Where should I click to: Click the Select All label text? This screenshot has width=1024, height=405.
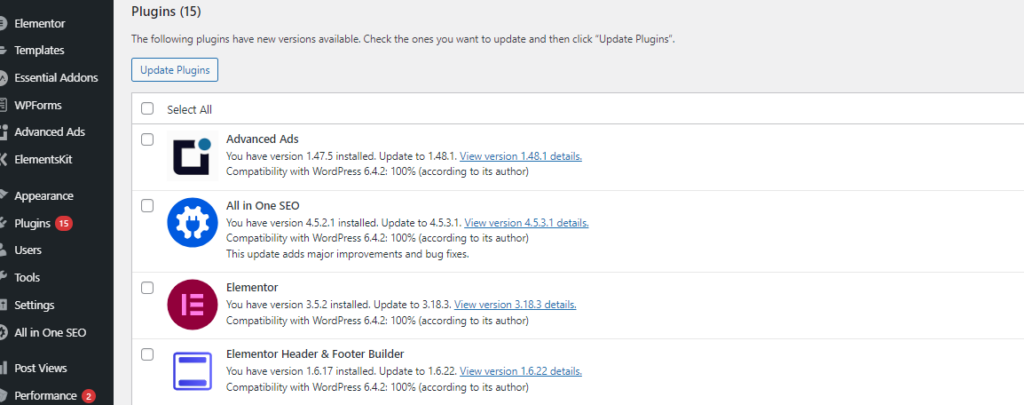(x=189, y=110)
